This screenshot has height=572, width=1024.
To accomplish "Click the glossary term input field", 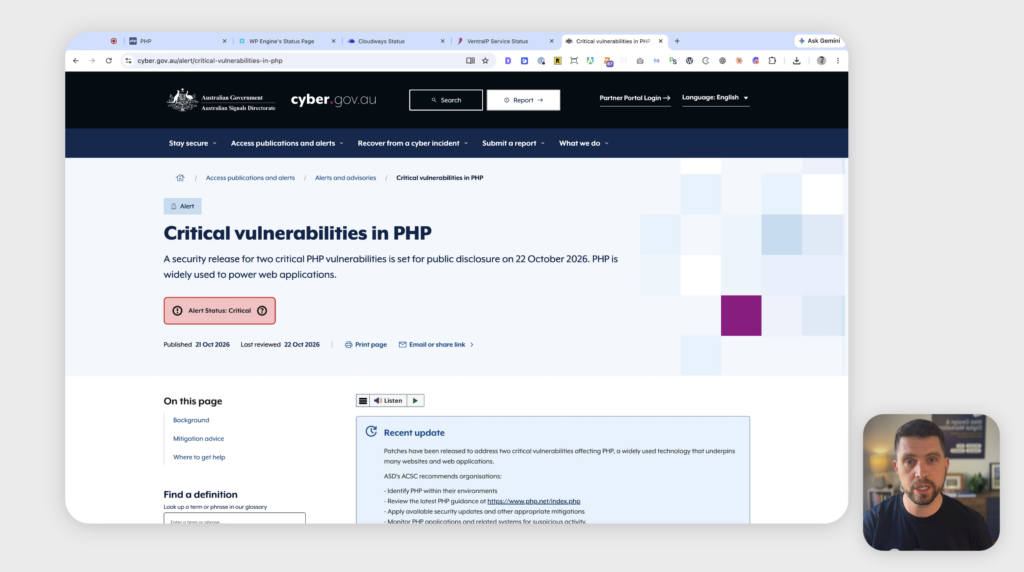I will click(x=234, y=518).
